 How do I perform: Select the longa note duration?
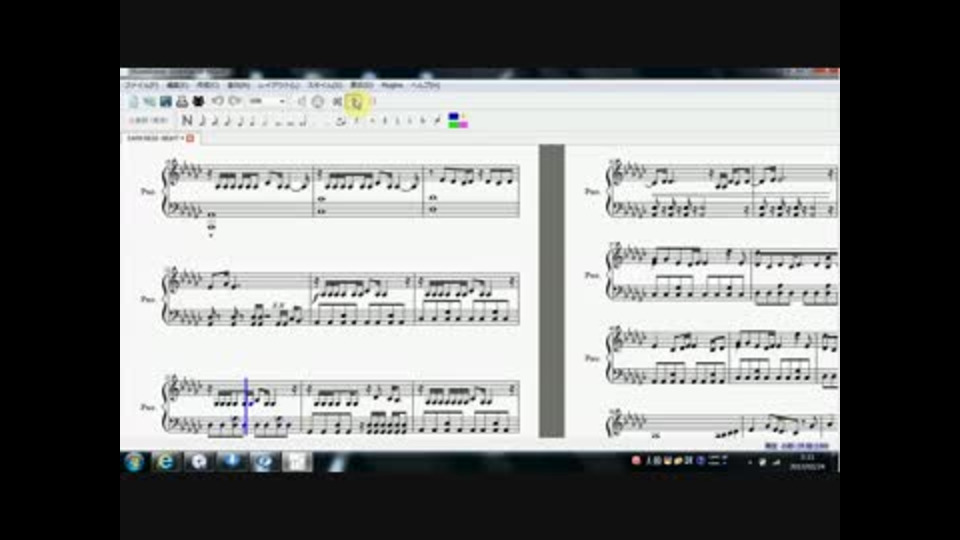[x=302, y=121]
